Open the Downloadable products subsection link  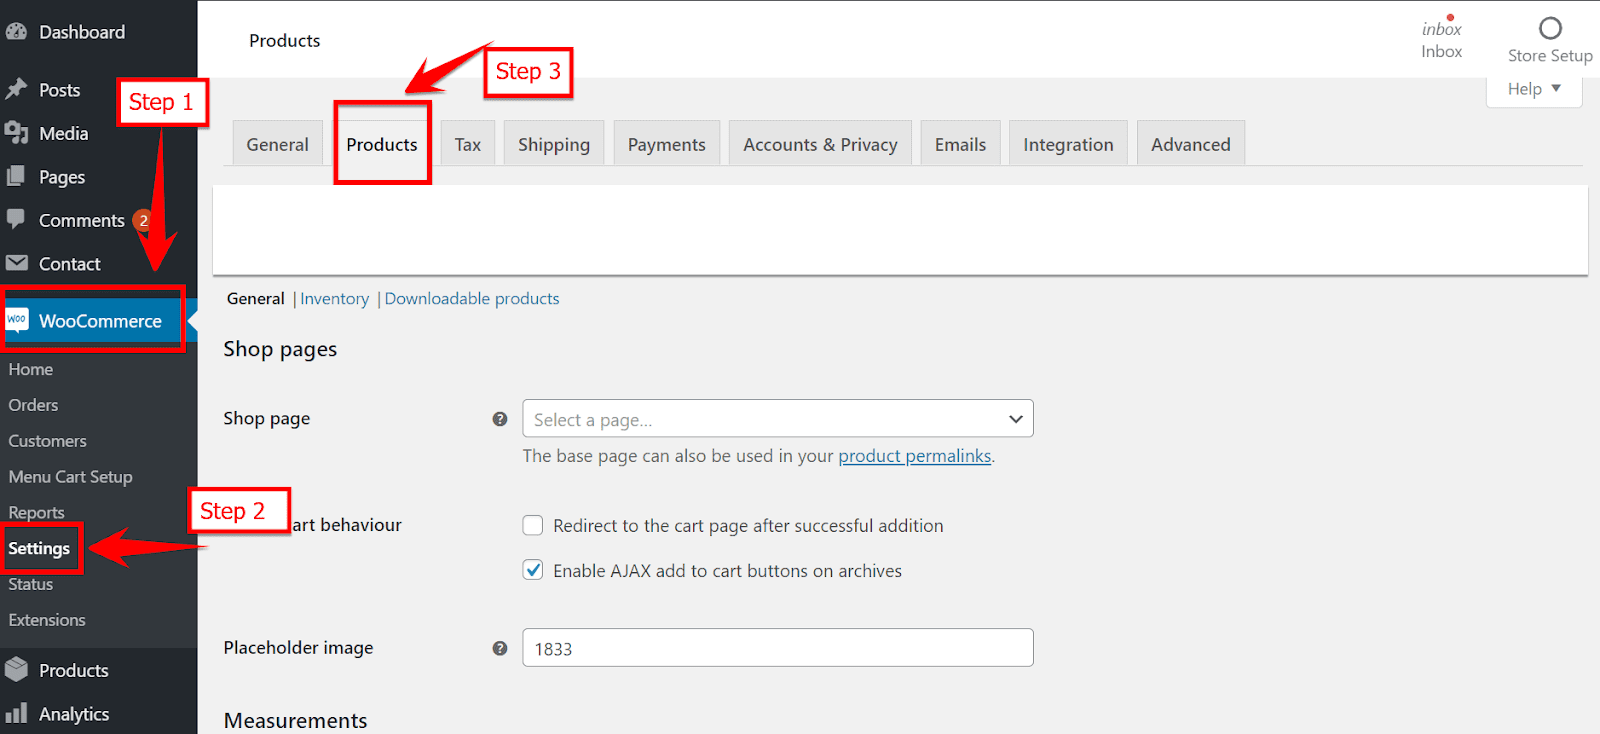(472, 298)
